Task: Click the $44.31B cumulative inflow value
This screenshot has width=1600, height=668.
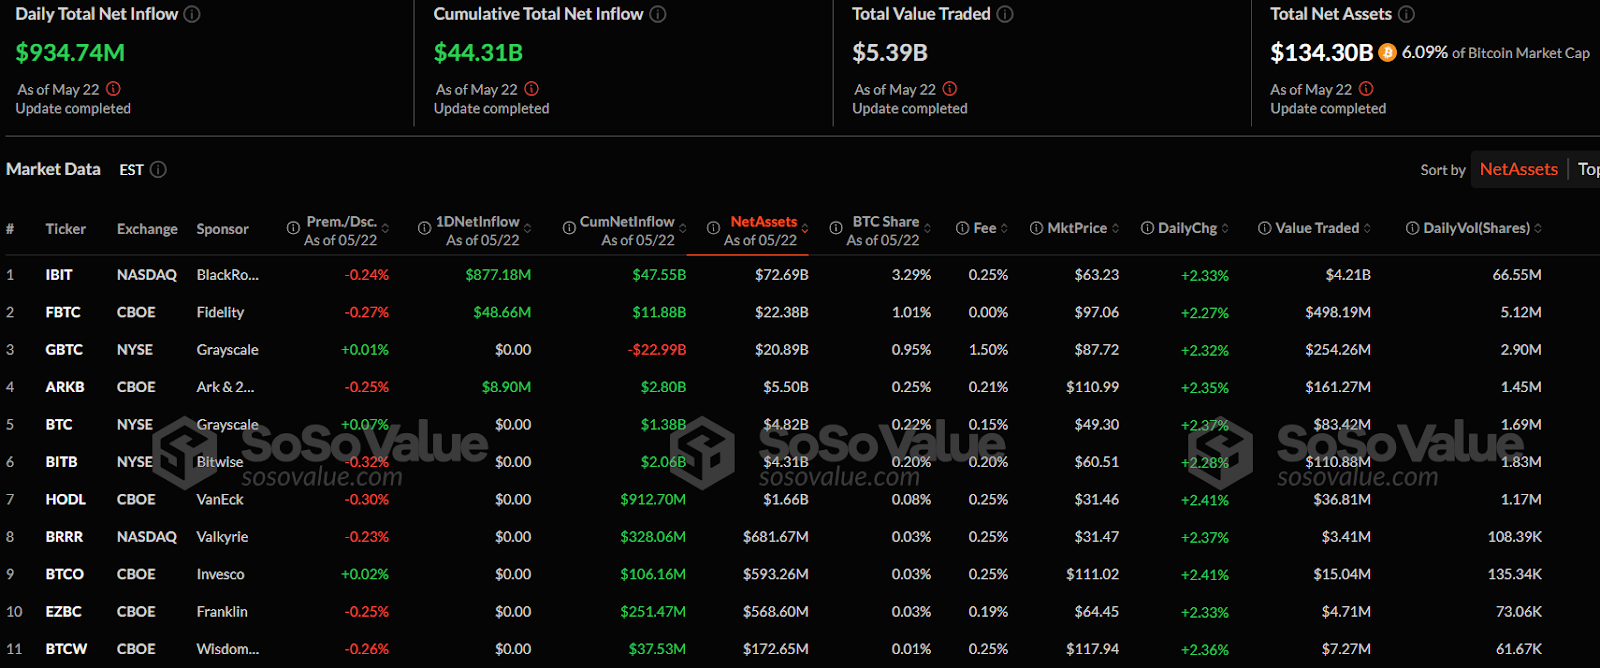Action: (478, 52)
